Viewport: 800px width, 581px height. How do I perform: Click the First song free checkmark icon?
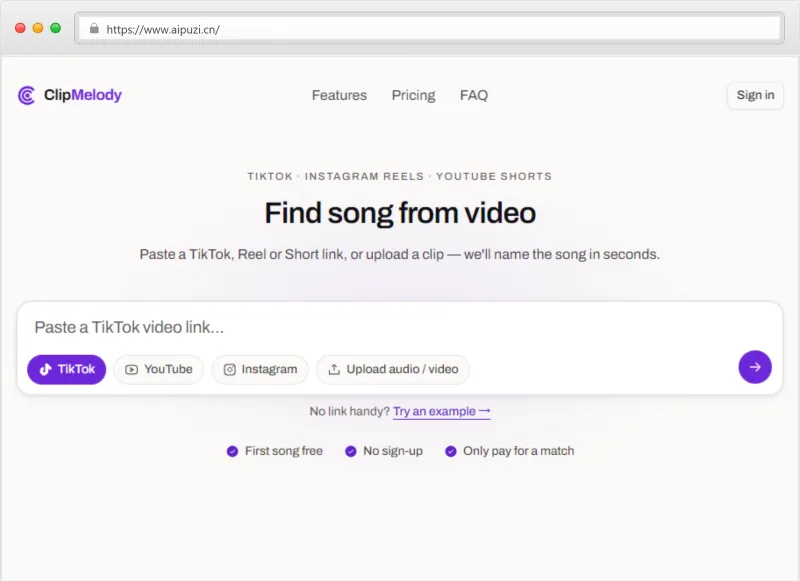(232, 451)
